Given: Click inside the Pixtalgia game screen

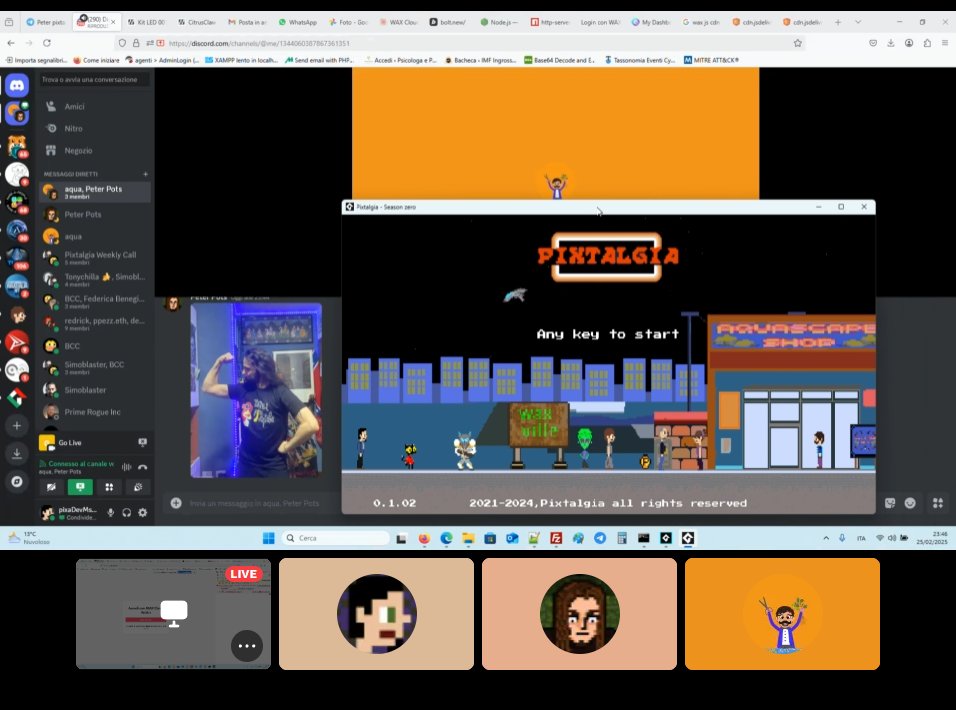Looking at the screenshot, I should [608, 364].
